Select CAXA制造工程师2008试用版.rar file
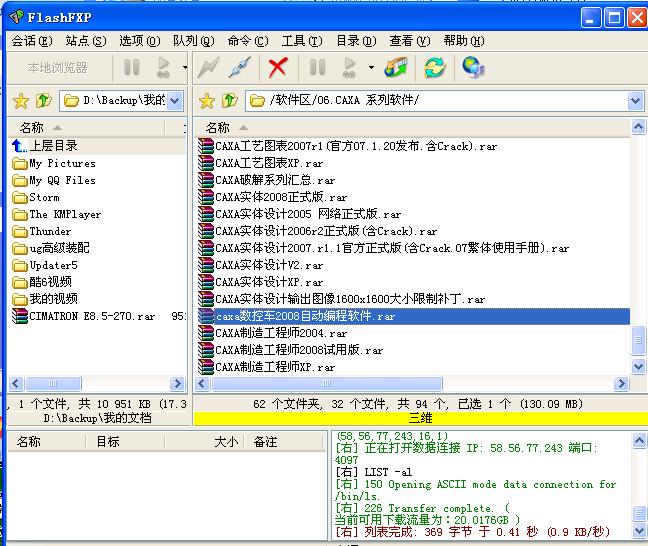 (291, 350)
